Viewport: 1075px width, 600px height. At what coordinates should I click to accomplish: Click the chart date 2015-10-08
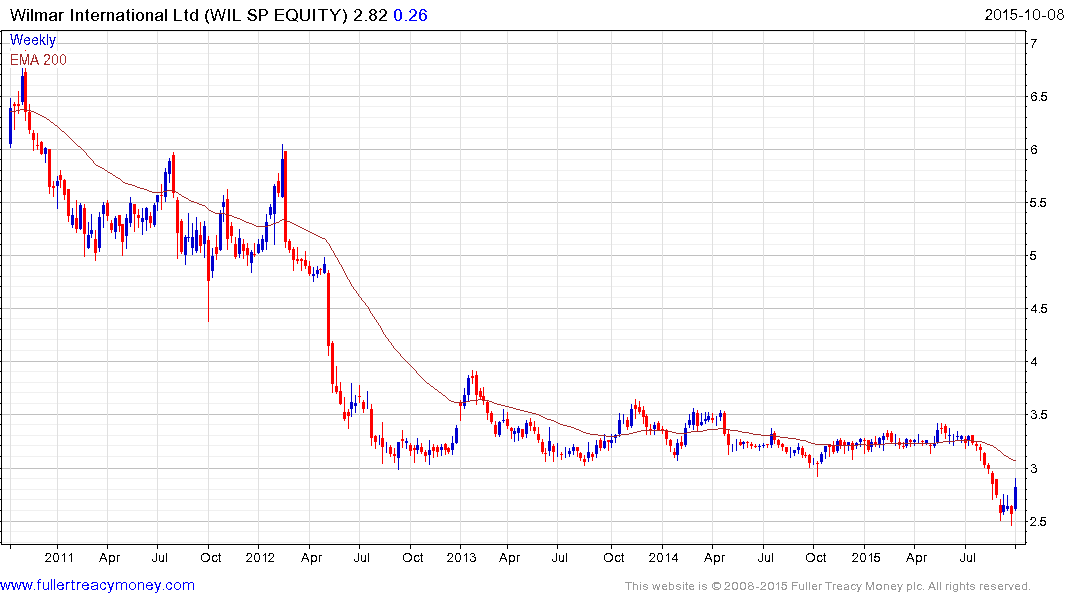tap(1024, 14)
